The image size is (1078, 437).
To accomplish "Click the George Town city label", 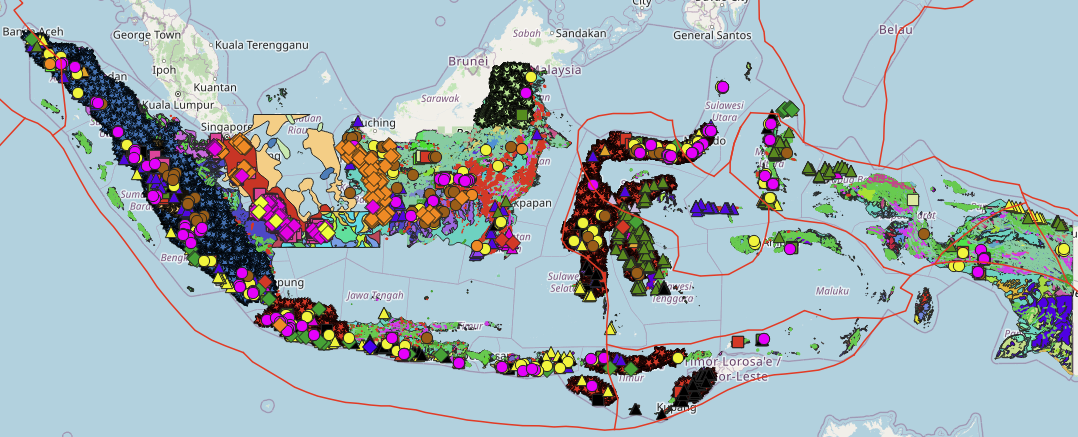I will (145, 34).
